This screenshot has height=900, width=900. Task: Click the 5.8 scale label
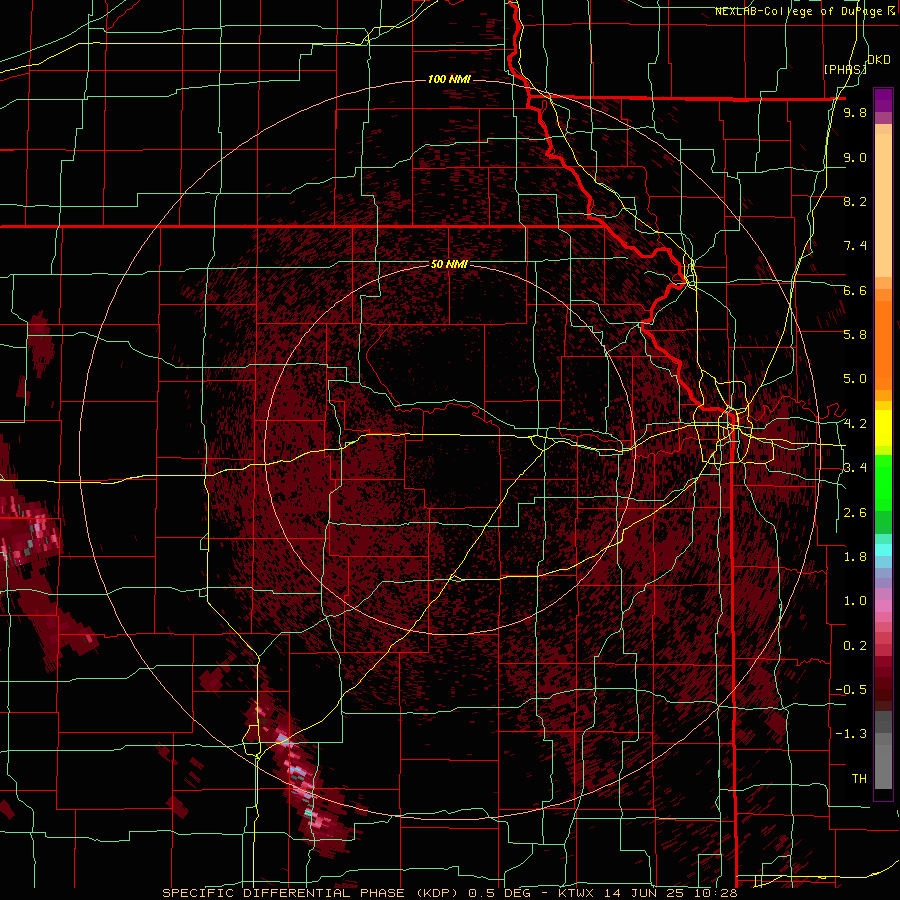point(855,335)
